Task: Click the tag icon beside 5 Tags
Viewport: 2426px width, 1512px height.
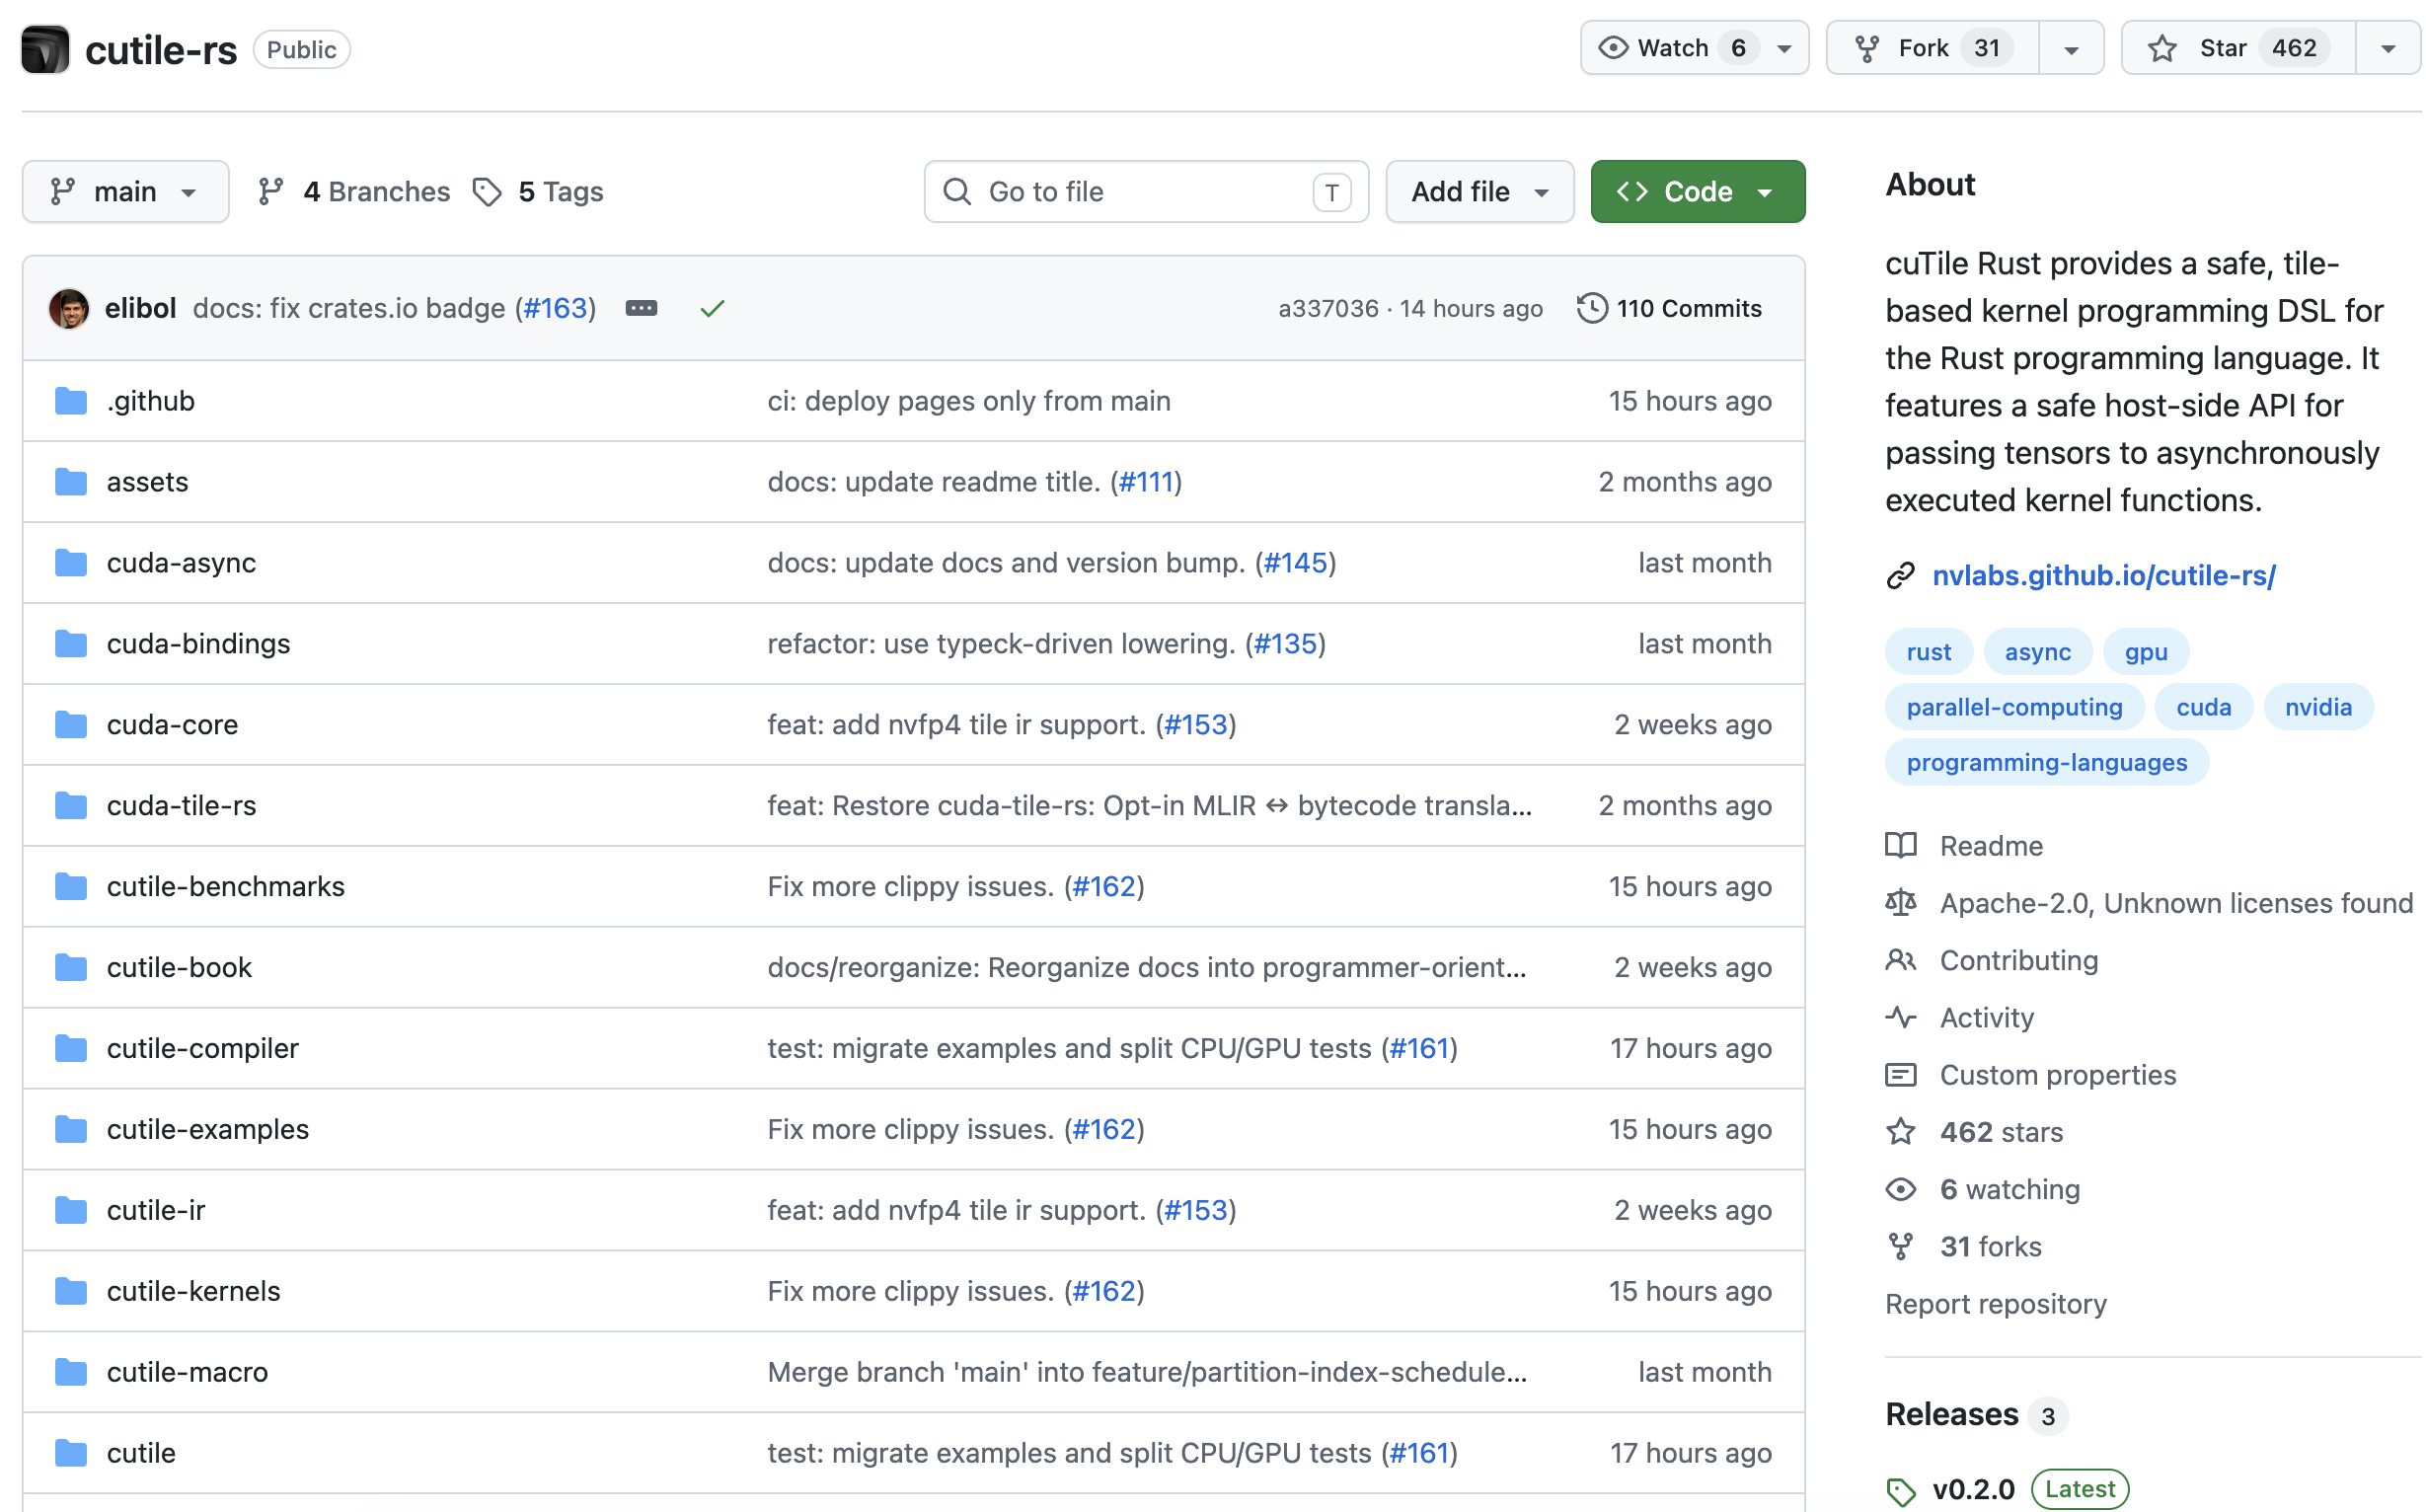Action: pos(487,192)
